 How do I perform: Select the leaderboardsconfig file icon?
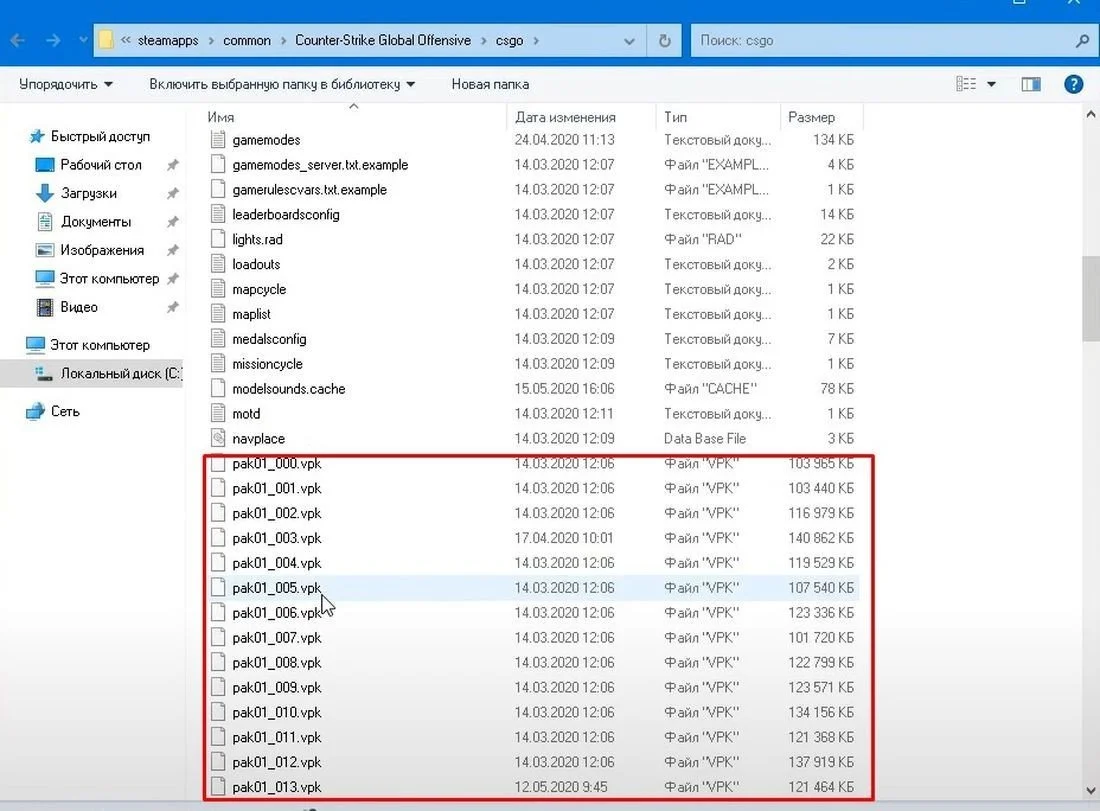[218, 214]
